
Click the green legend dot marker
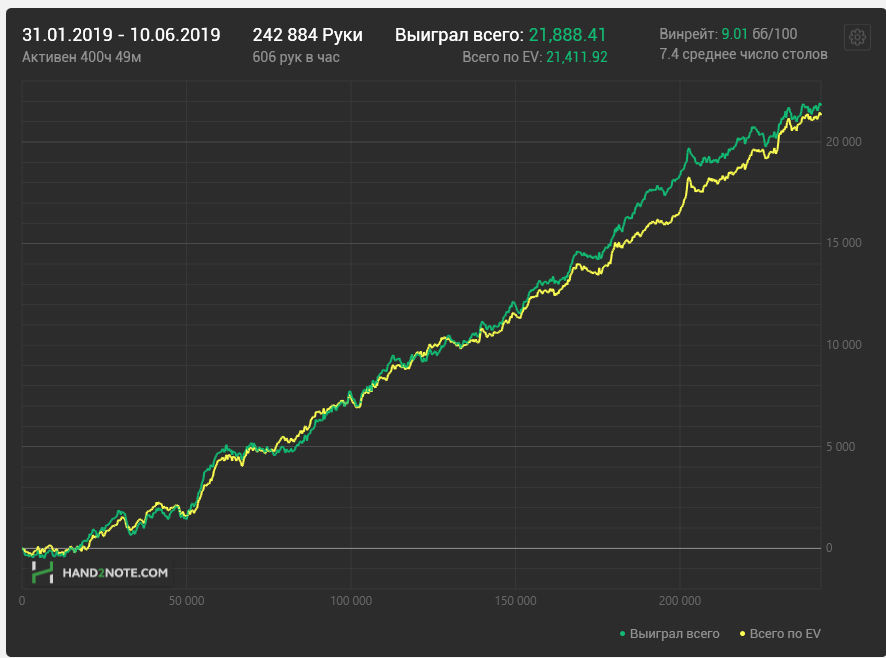(623, 634)
